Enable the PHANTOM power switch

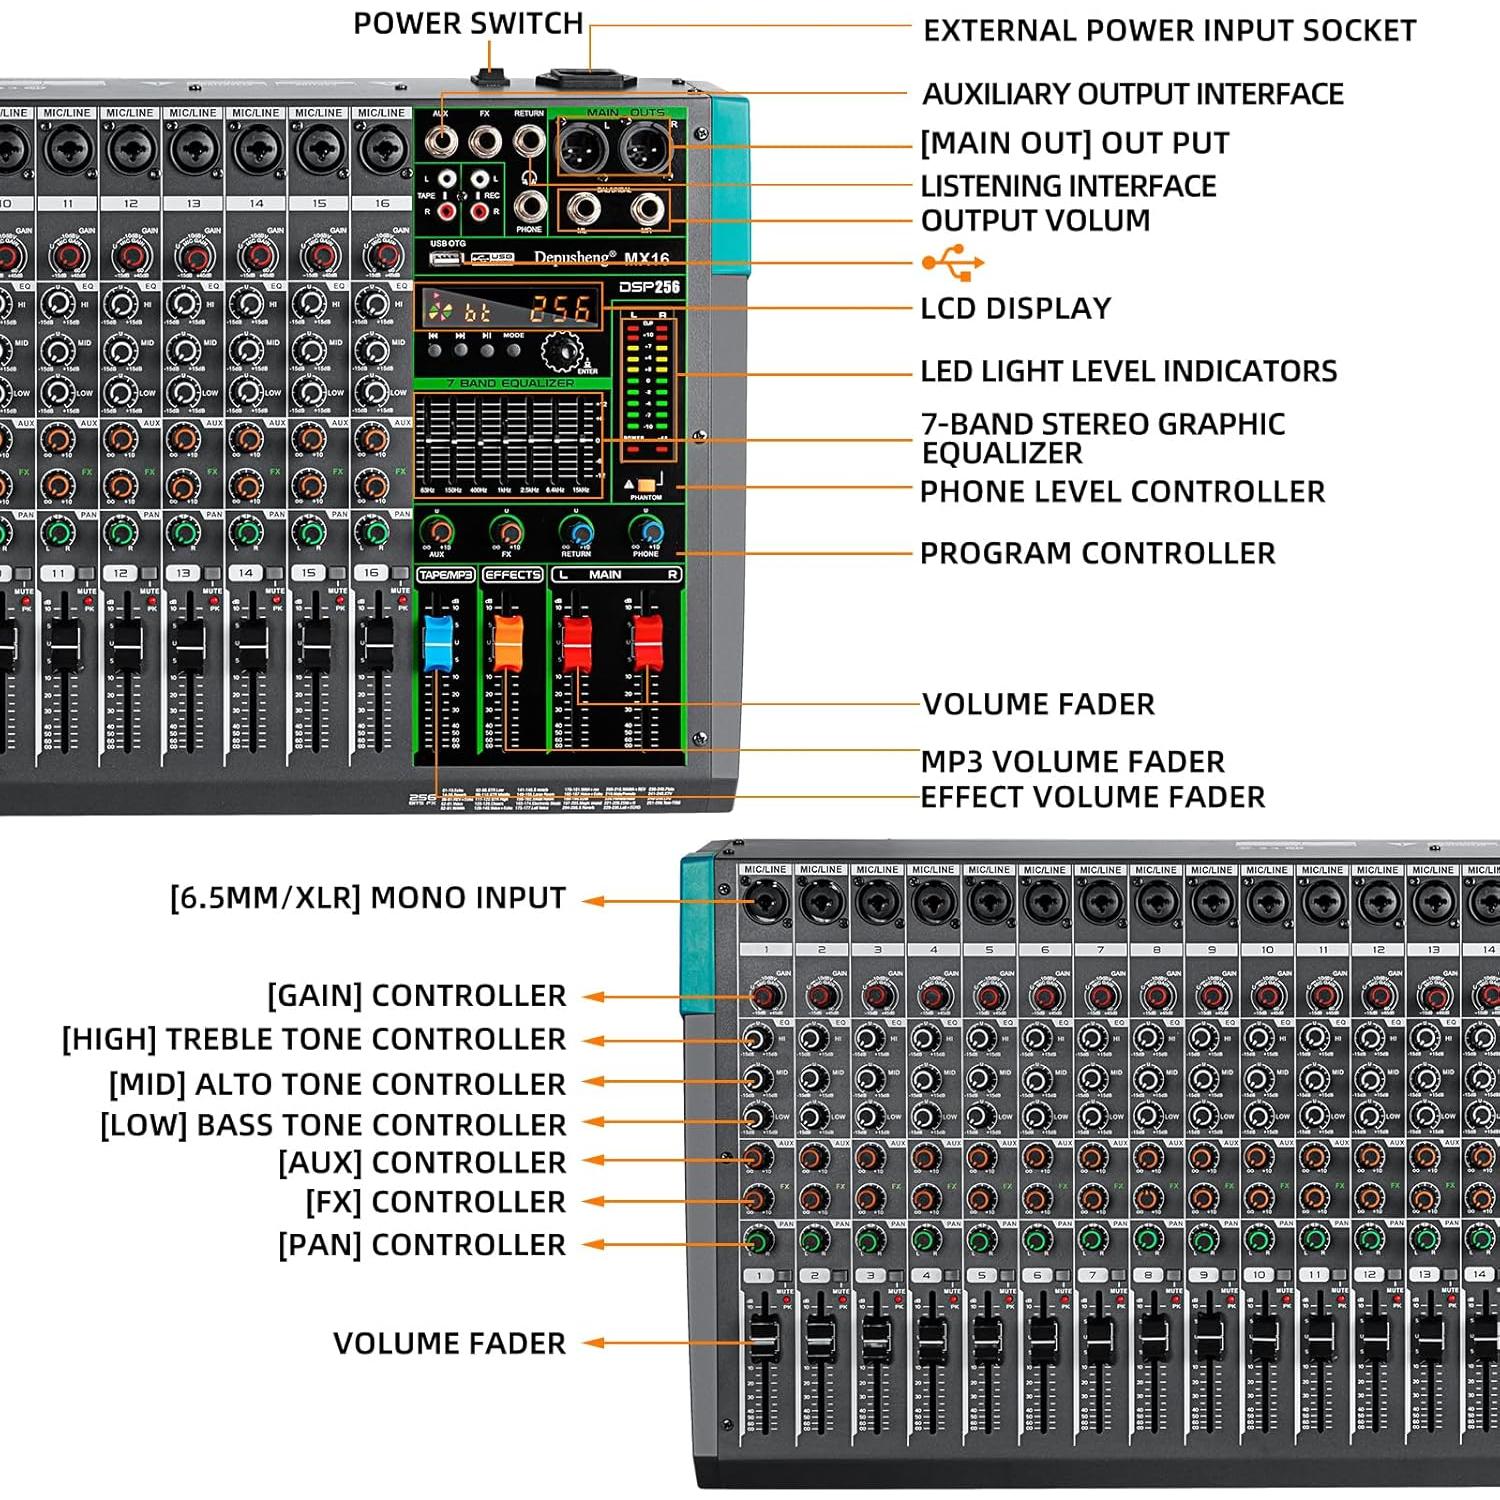[x=648, y=483]
